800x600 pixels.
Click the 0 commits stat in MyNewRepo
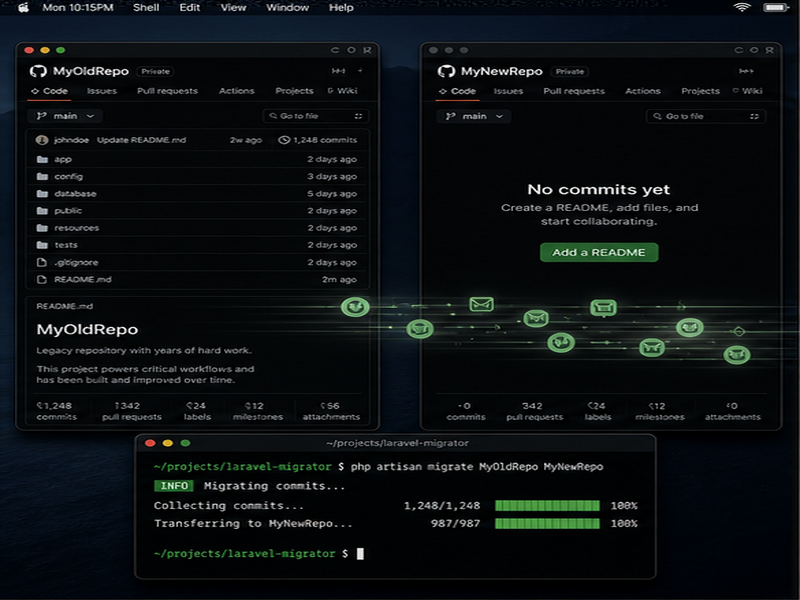tap(466, 411)
